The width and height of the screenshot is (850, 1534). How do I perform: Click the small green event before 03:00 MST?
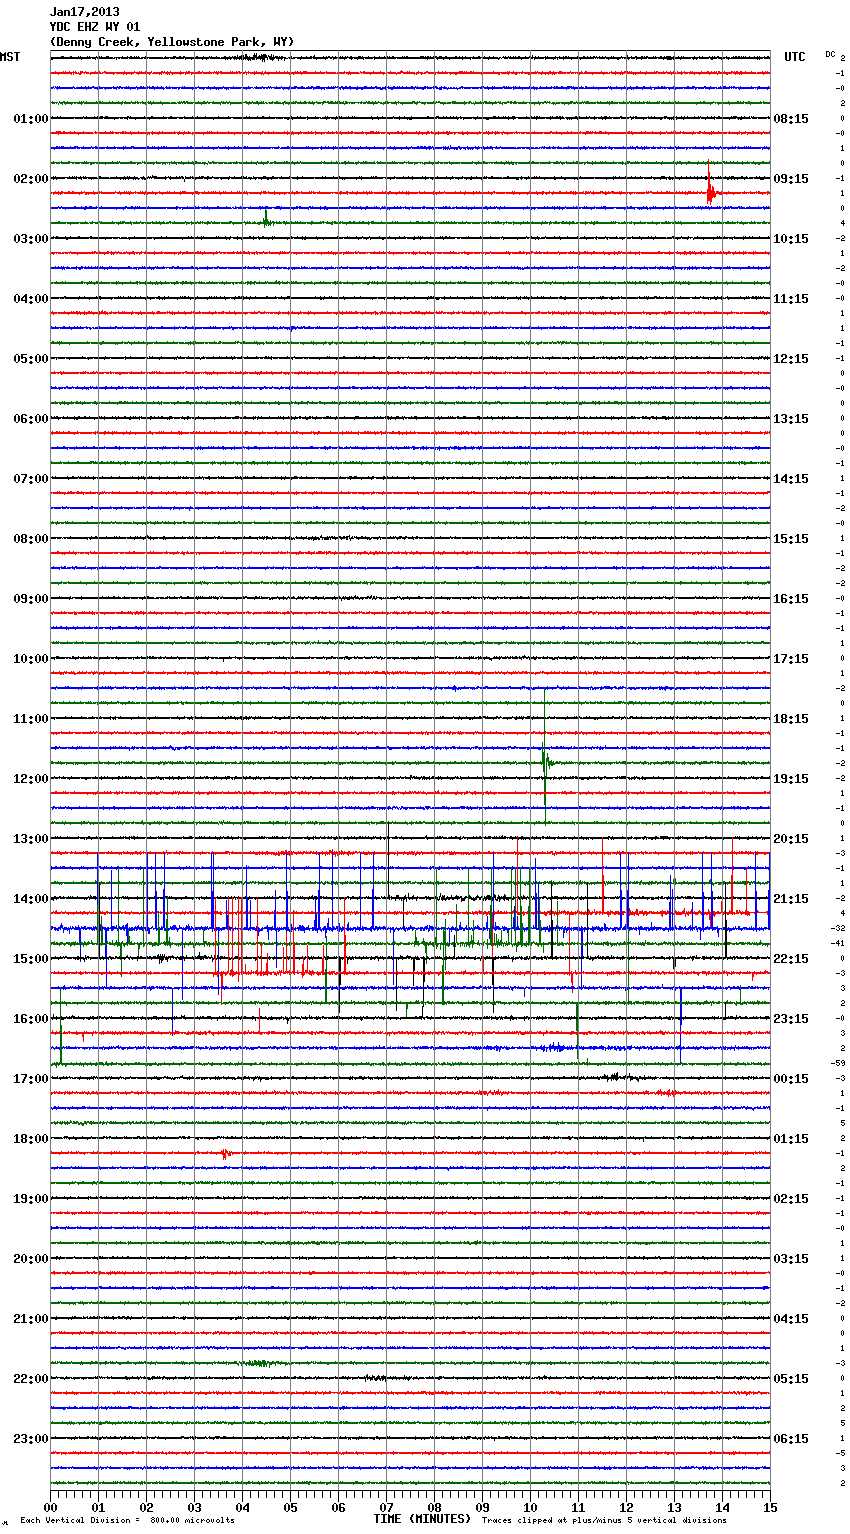tap(266, 220)
